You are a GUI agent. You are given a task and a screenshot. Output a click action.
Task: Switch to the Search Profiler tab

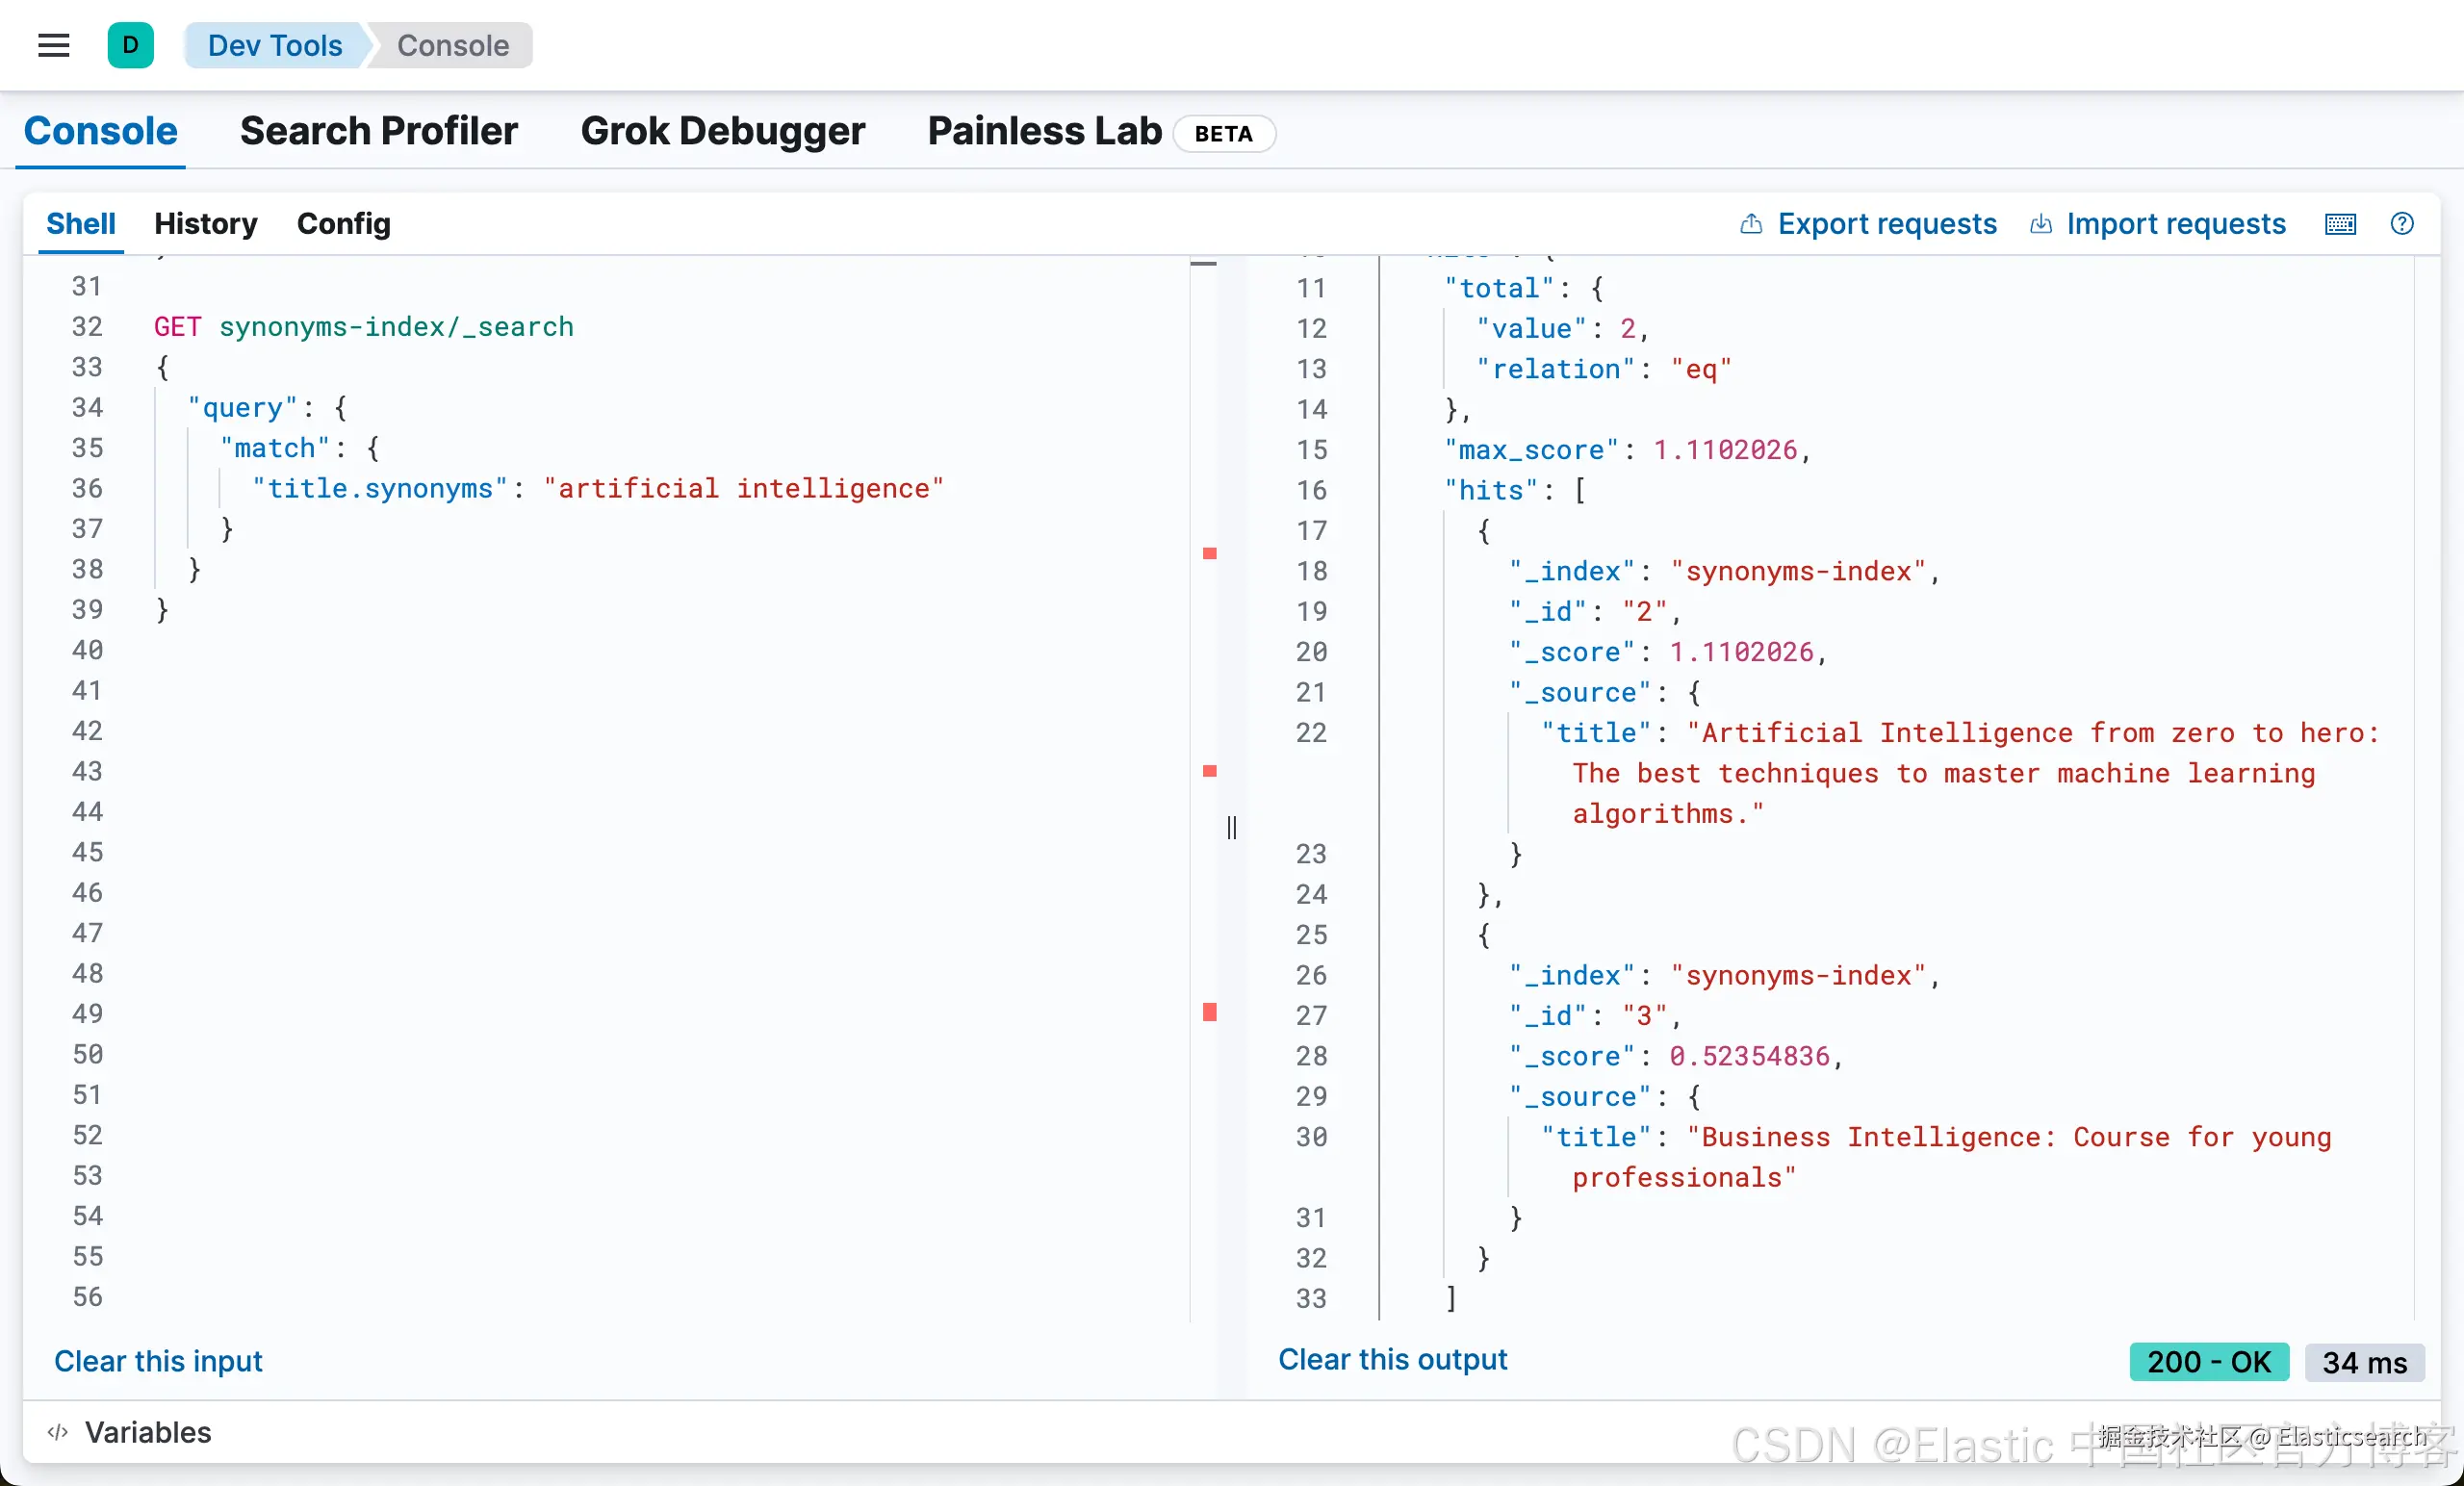[378, 131]
